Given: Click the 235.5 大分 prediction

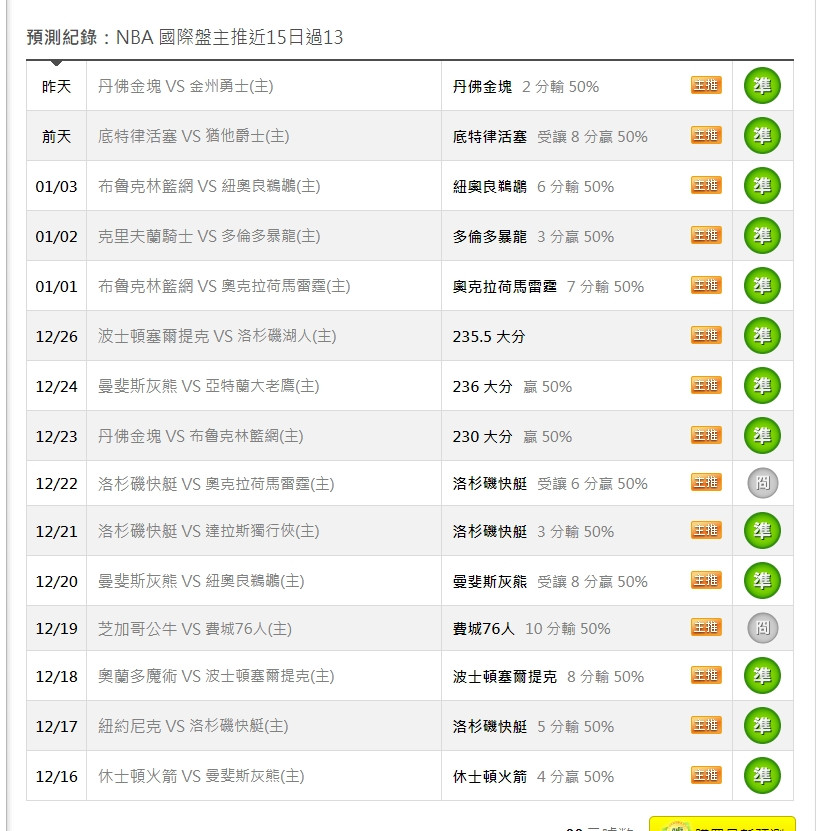Looking at the screenshot, I should (489, 337).
